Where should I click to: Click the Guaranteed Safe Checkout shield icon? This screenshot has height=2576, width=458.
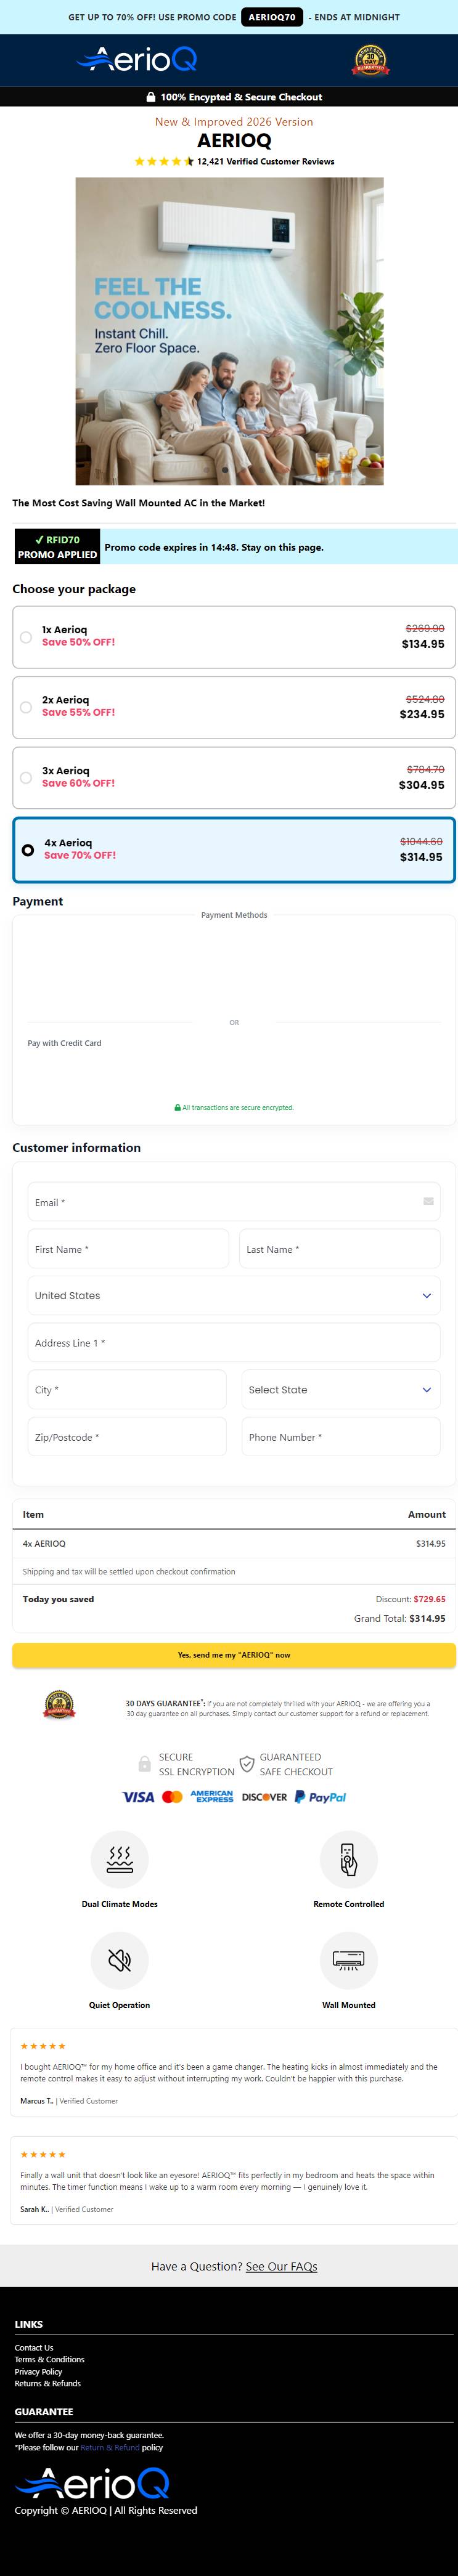coord(246,1764)
